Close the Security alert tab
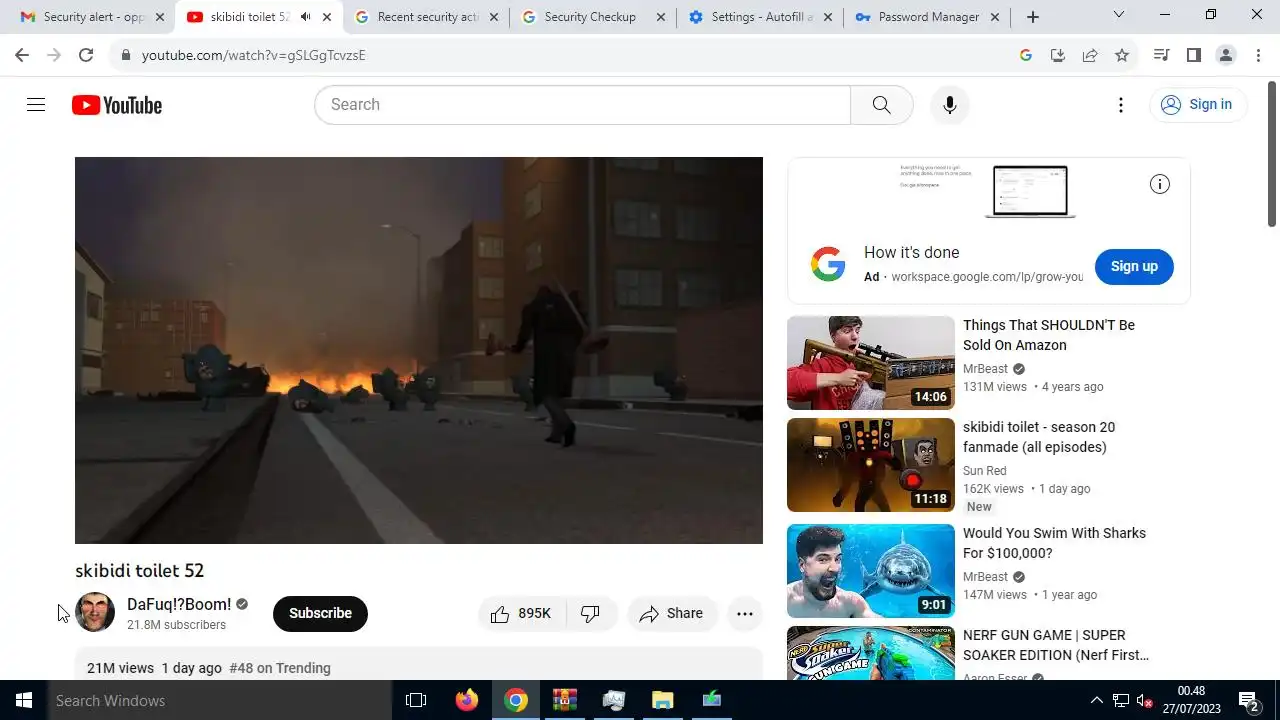 coord(159,17)
